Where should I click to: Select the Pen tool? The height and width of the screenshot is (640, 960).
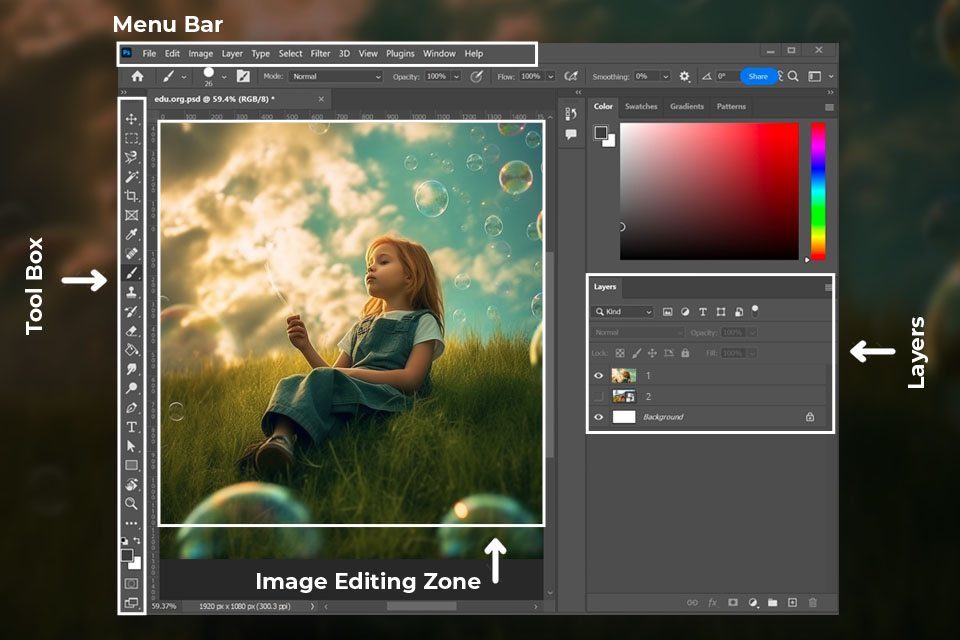pos(131,408)
